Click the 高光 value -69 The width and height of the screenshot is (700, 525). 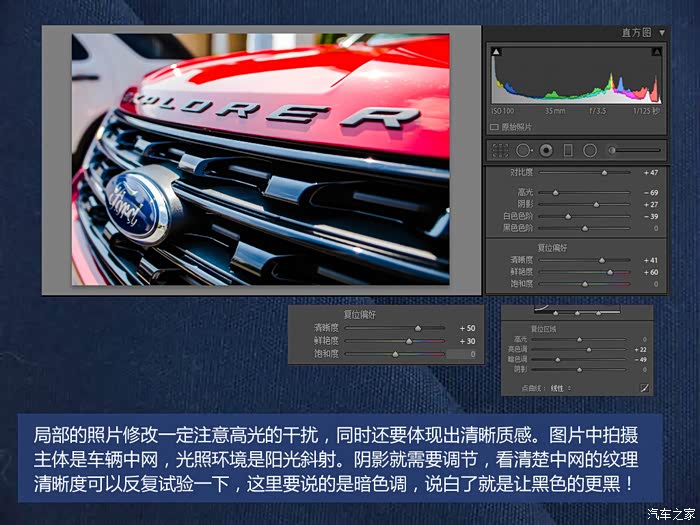pyautogui.click(x=651, y=192)
